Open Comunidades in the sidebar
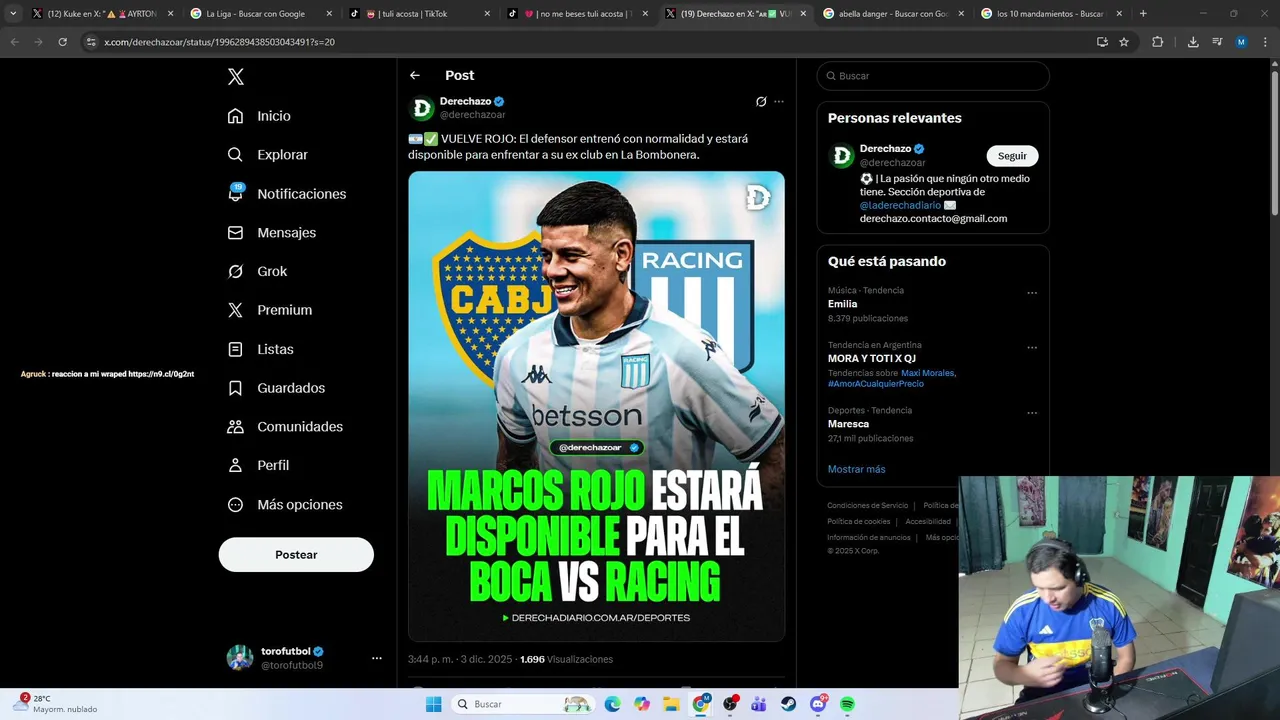 [285, 427]
